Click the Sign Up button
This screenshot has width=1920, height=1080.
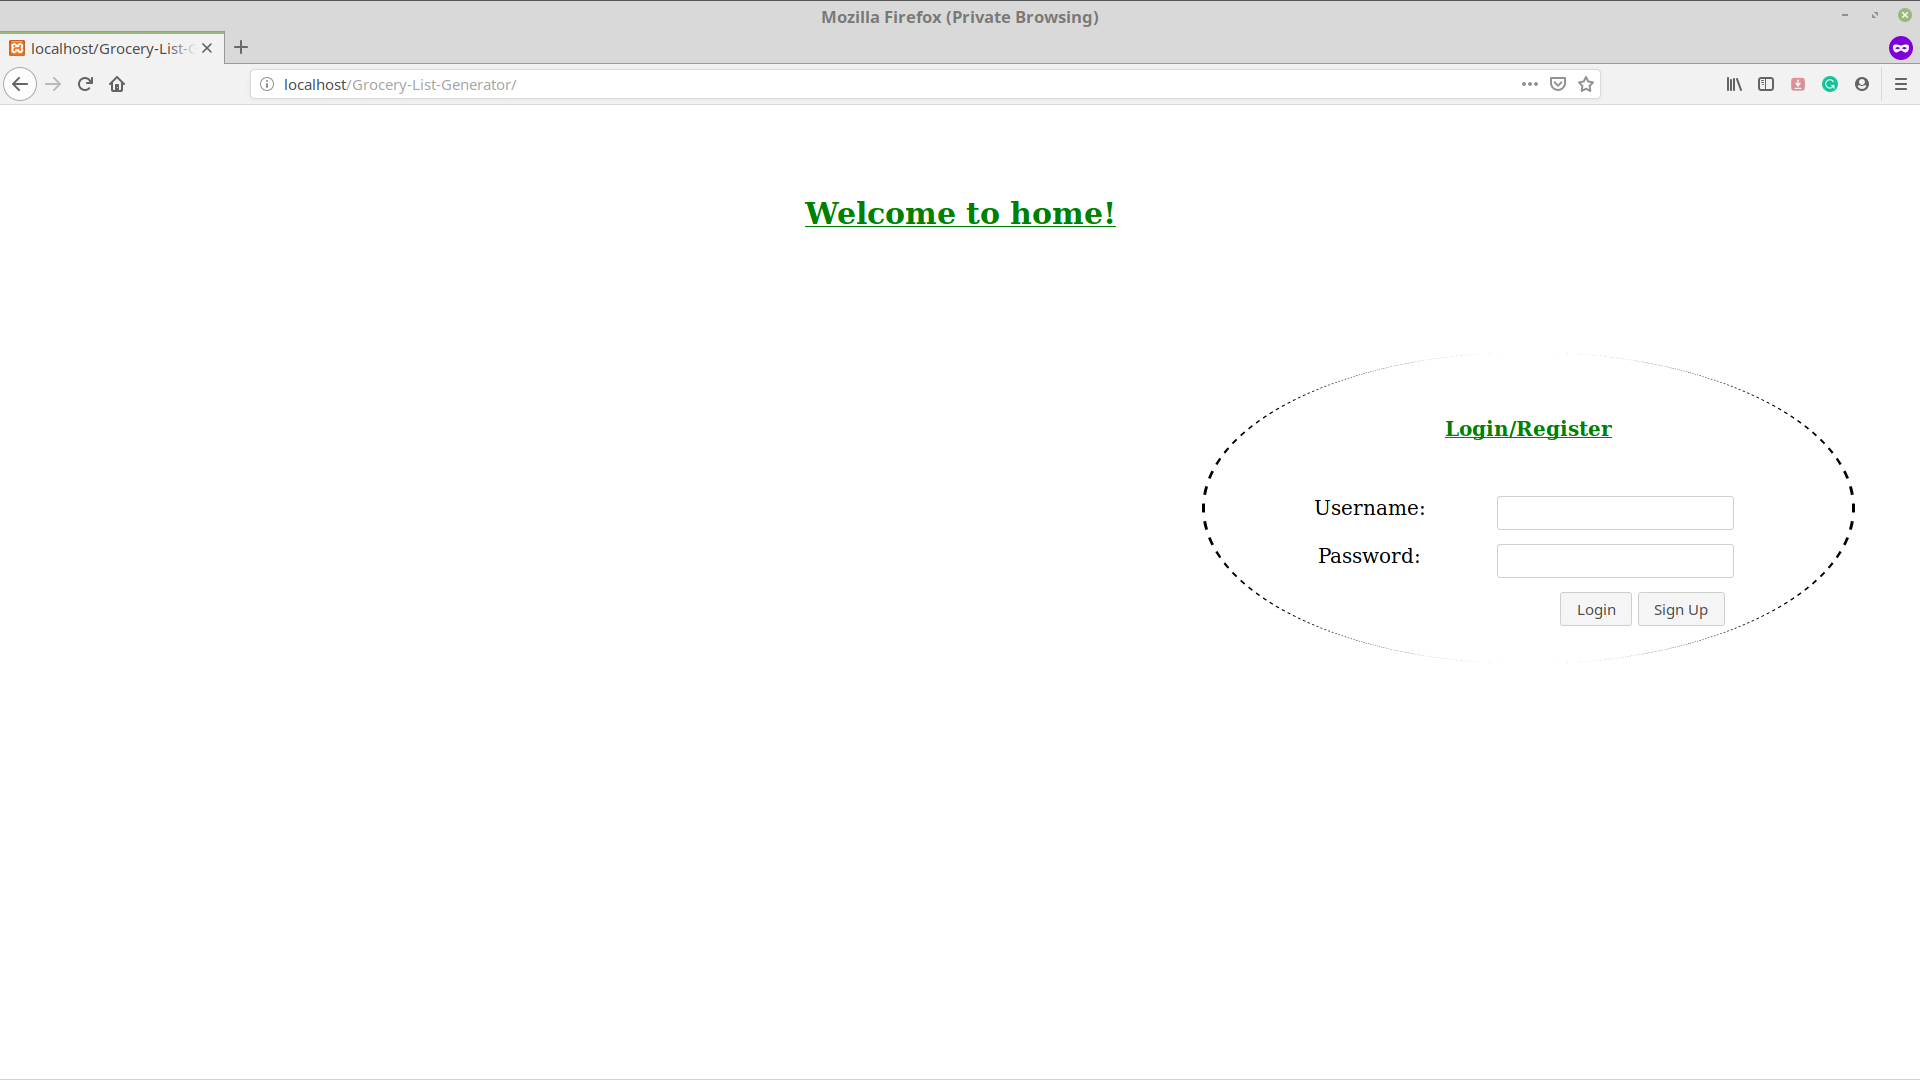(x=1680, y=609)
